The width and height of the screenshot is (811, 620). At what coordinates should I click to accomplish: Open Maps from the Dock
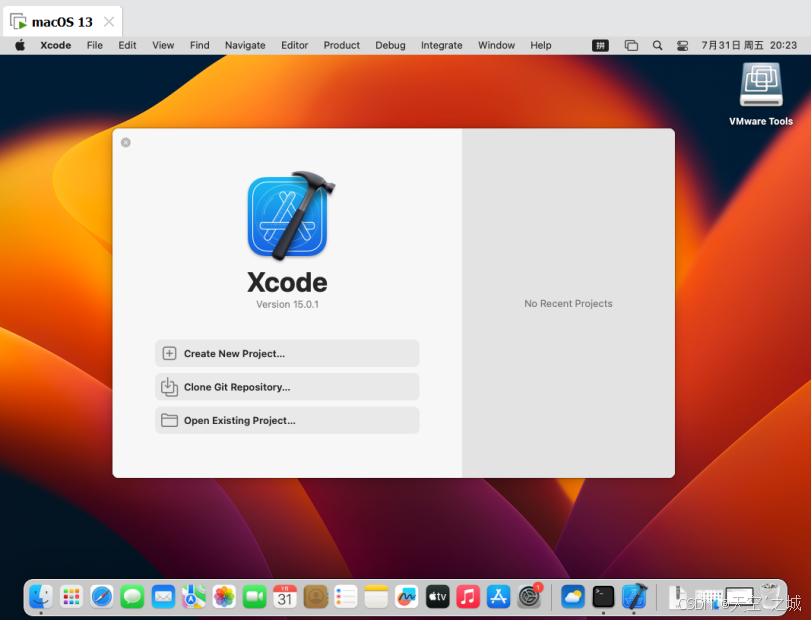193,597
